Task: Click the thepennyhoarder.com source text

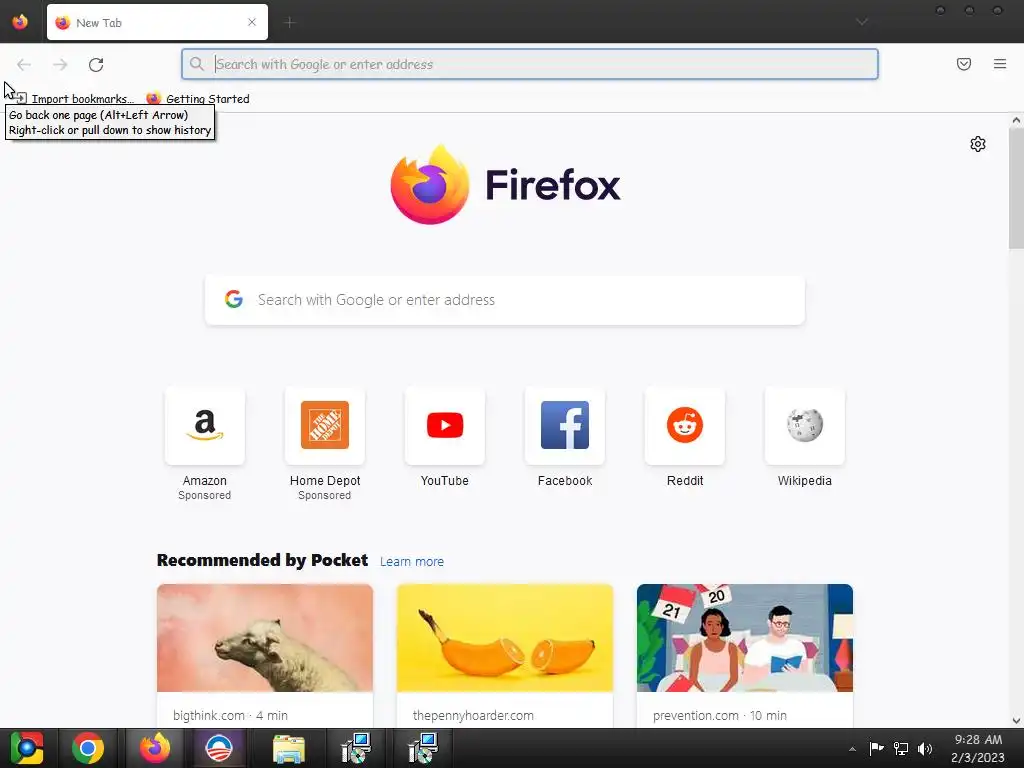Action: point(473,716)
